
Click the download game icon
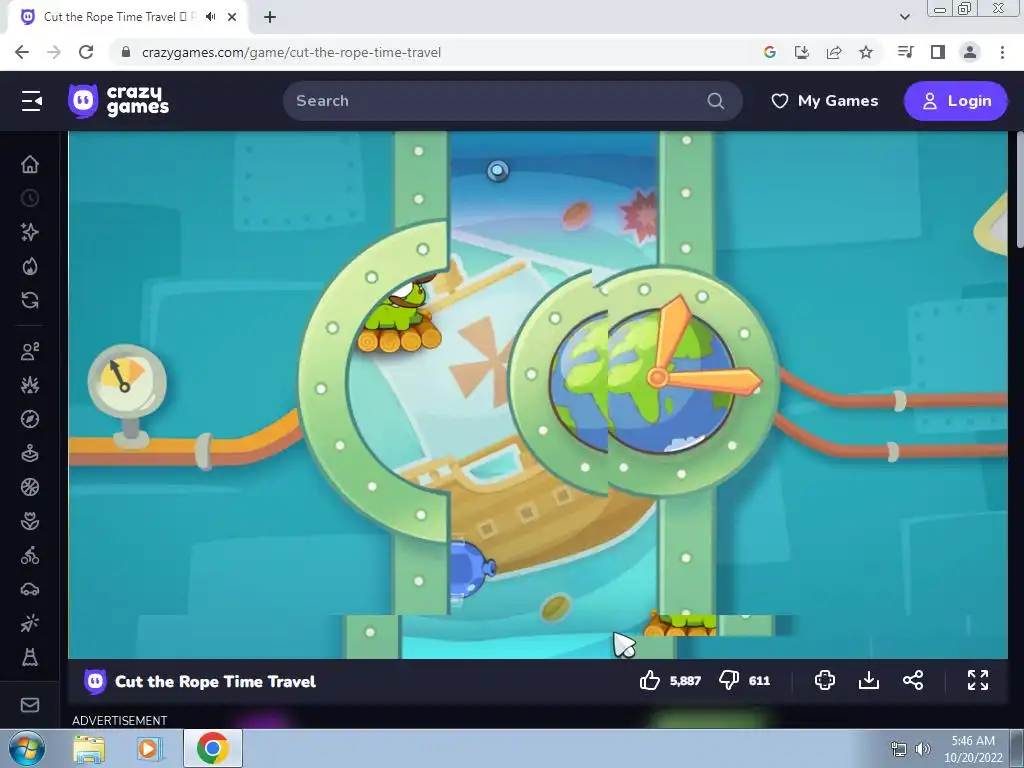pos(869,680)
